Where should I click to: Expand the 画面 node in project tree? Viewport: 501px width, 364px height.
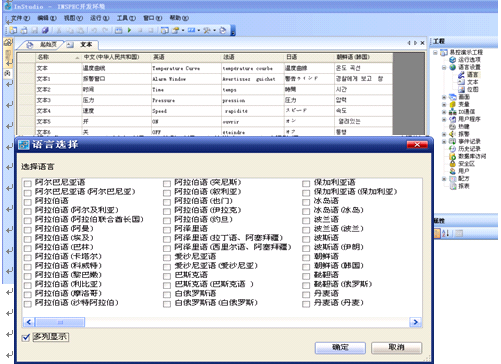444,97
